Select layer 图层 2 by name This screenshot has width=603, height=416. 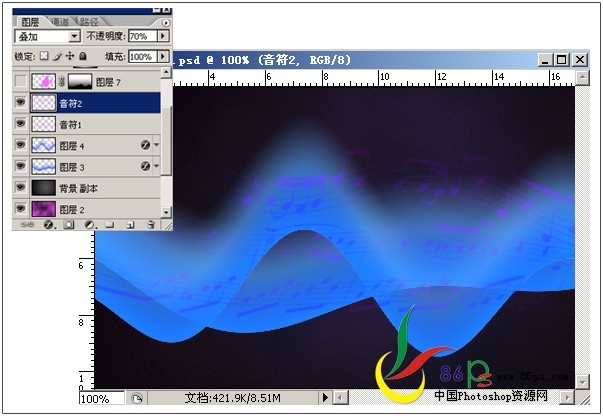tap(72, 210)
